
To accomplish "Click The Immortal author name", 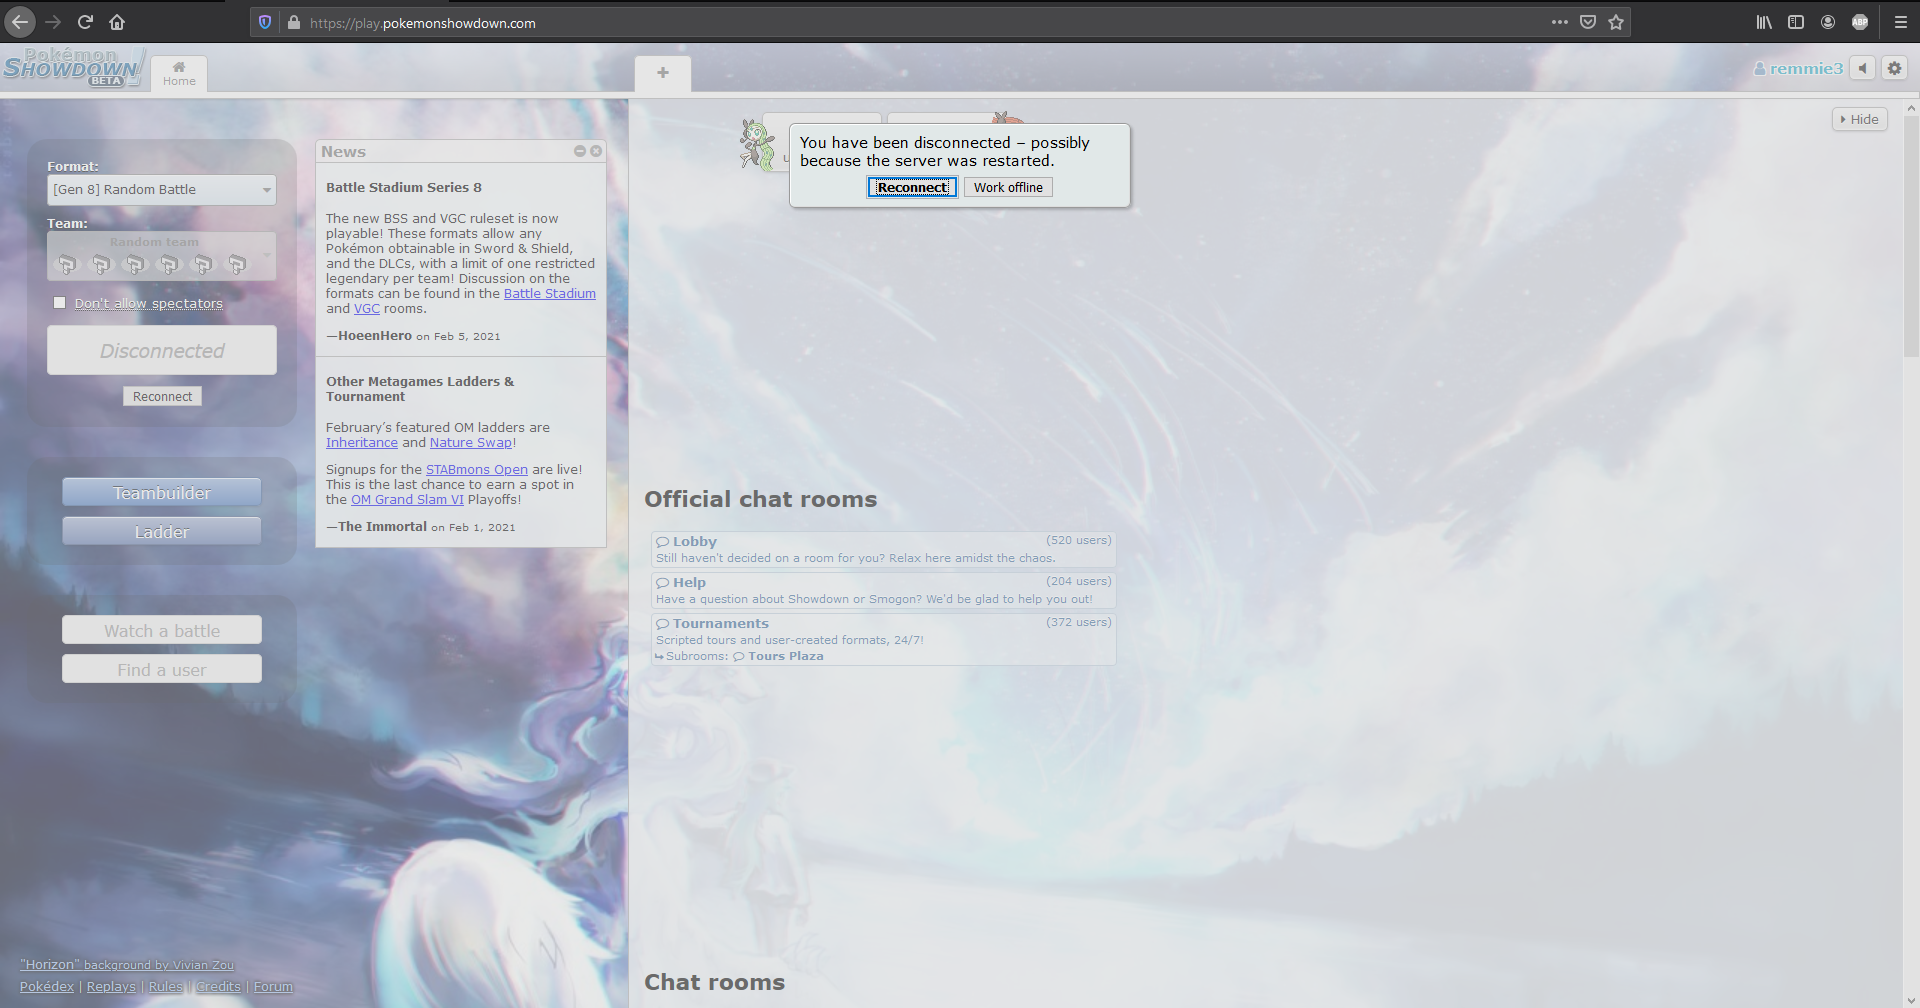I will (382, 527).
